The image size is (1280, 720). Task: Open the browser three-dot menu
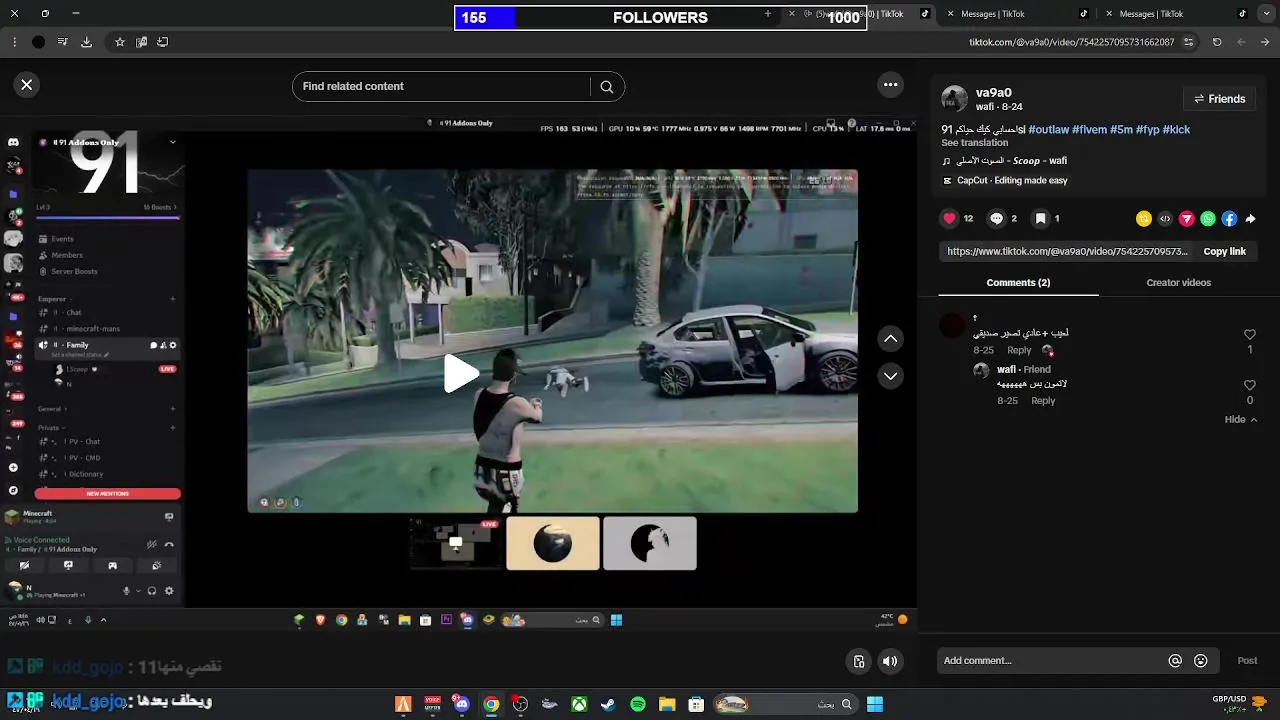click(14, 42)
